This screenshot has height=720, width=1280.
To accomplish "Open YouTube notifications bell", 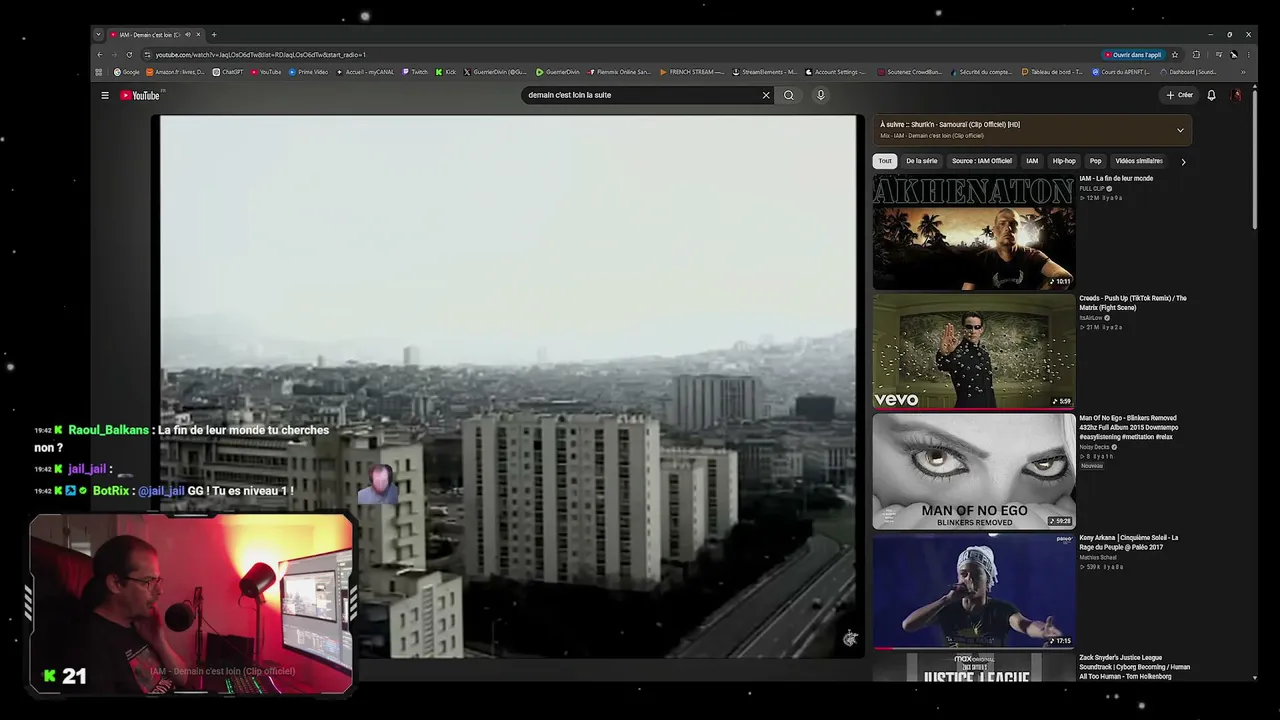I will pyautogui.click(x=1211, y=95).
